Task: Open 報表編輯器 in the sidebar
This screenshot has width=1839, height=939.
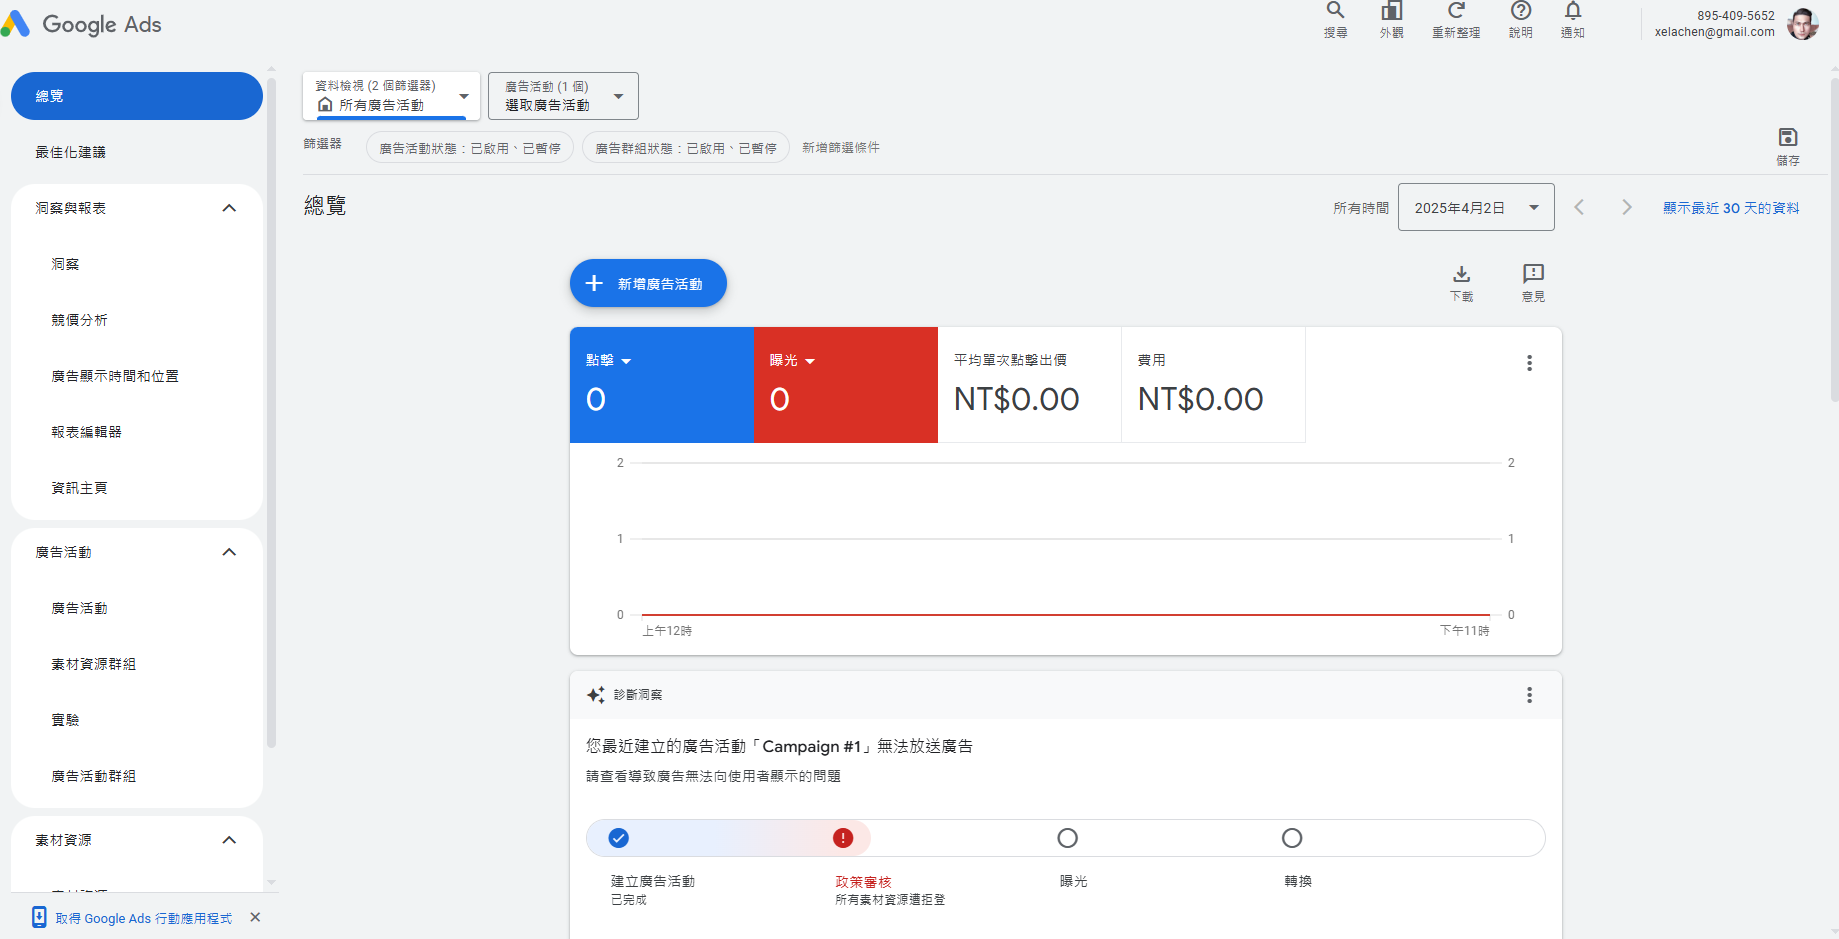Action: 137,432
